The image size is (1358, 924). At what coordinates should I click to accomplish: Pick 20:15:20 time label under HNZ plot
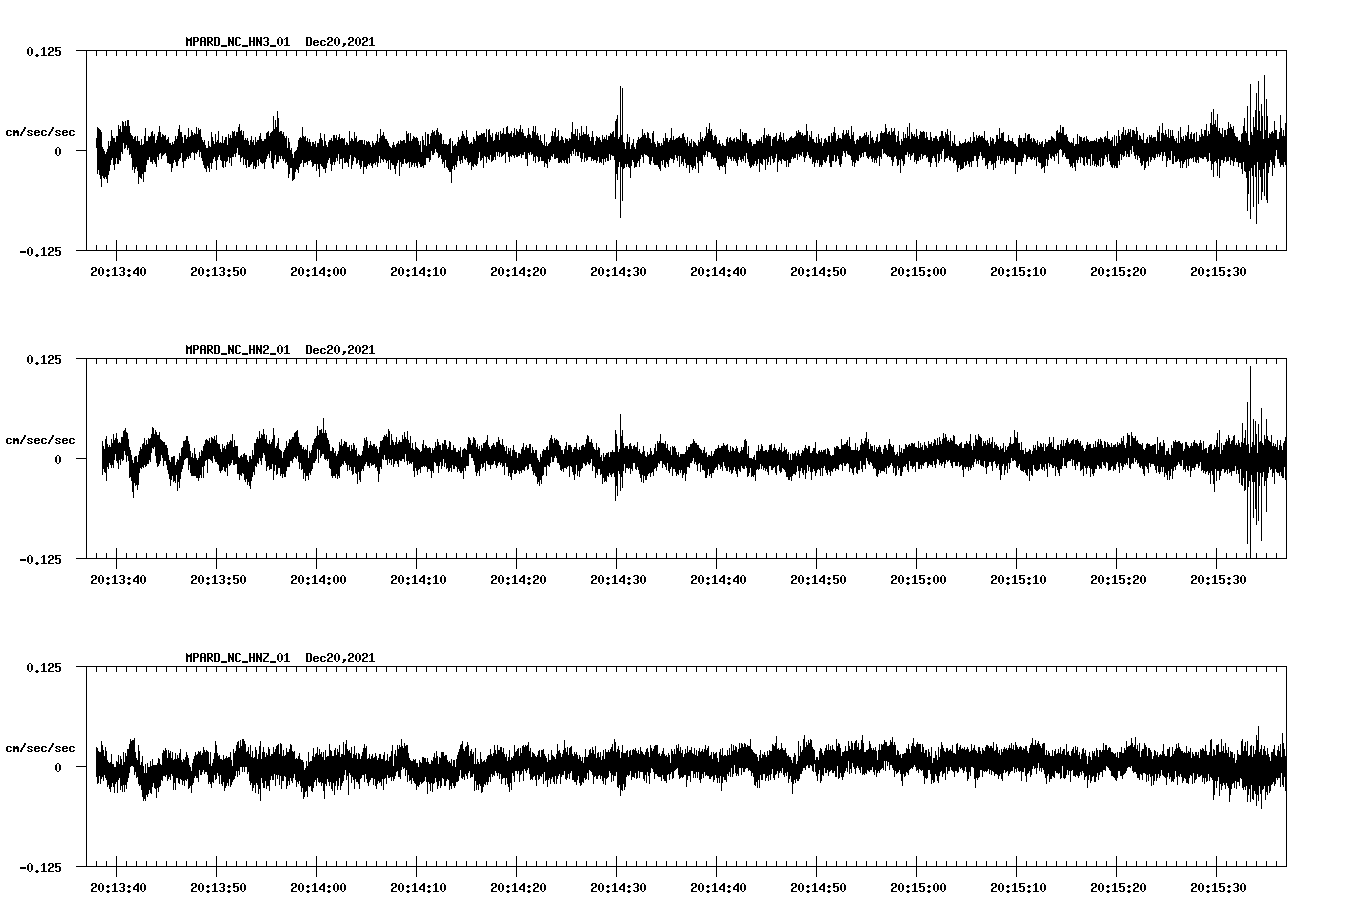[x=1118, y=887]
